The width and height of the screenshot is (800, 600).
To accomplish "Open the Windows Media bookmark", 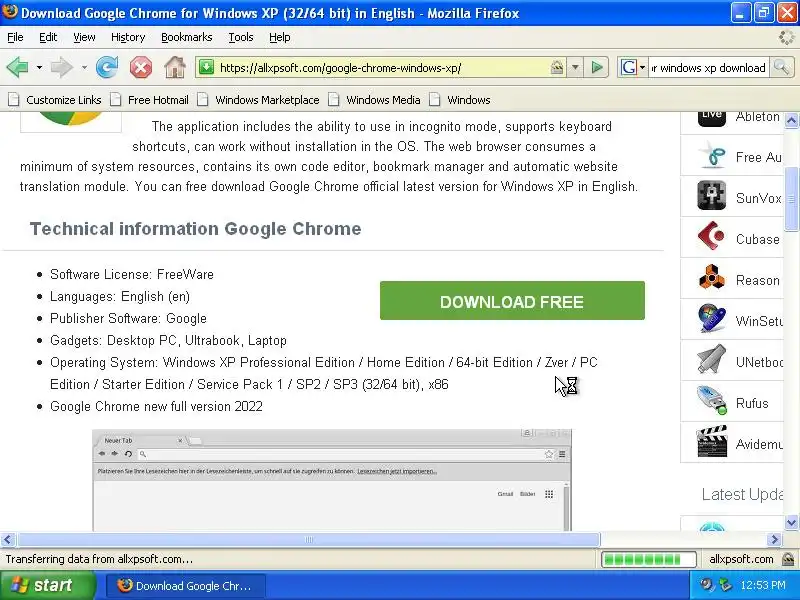I will tap(374, 100).
